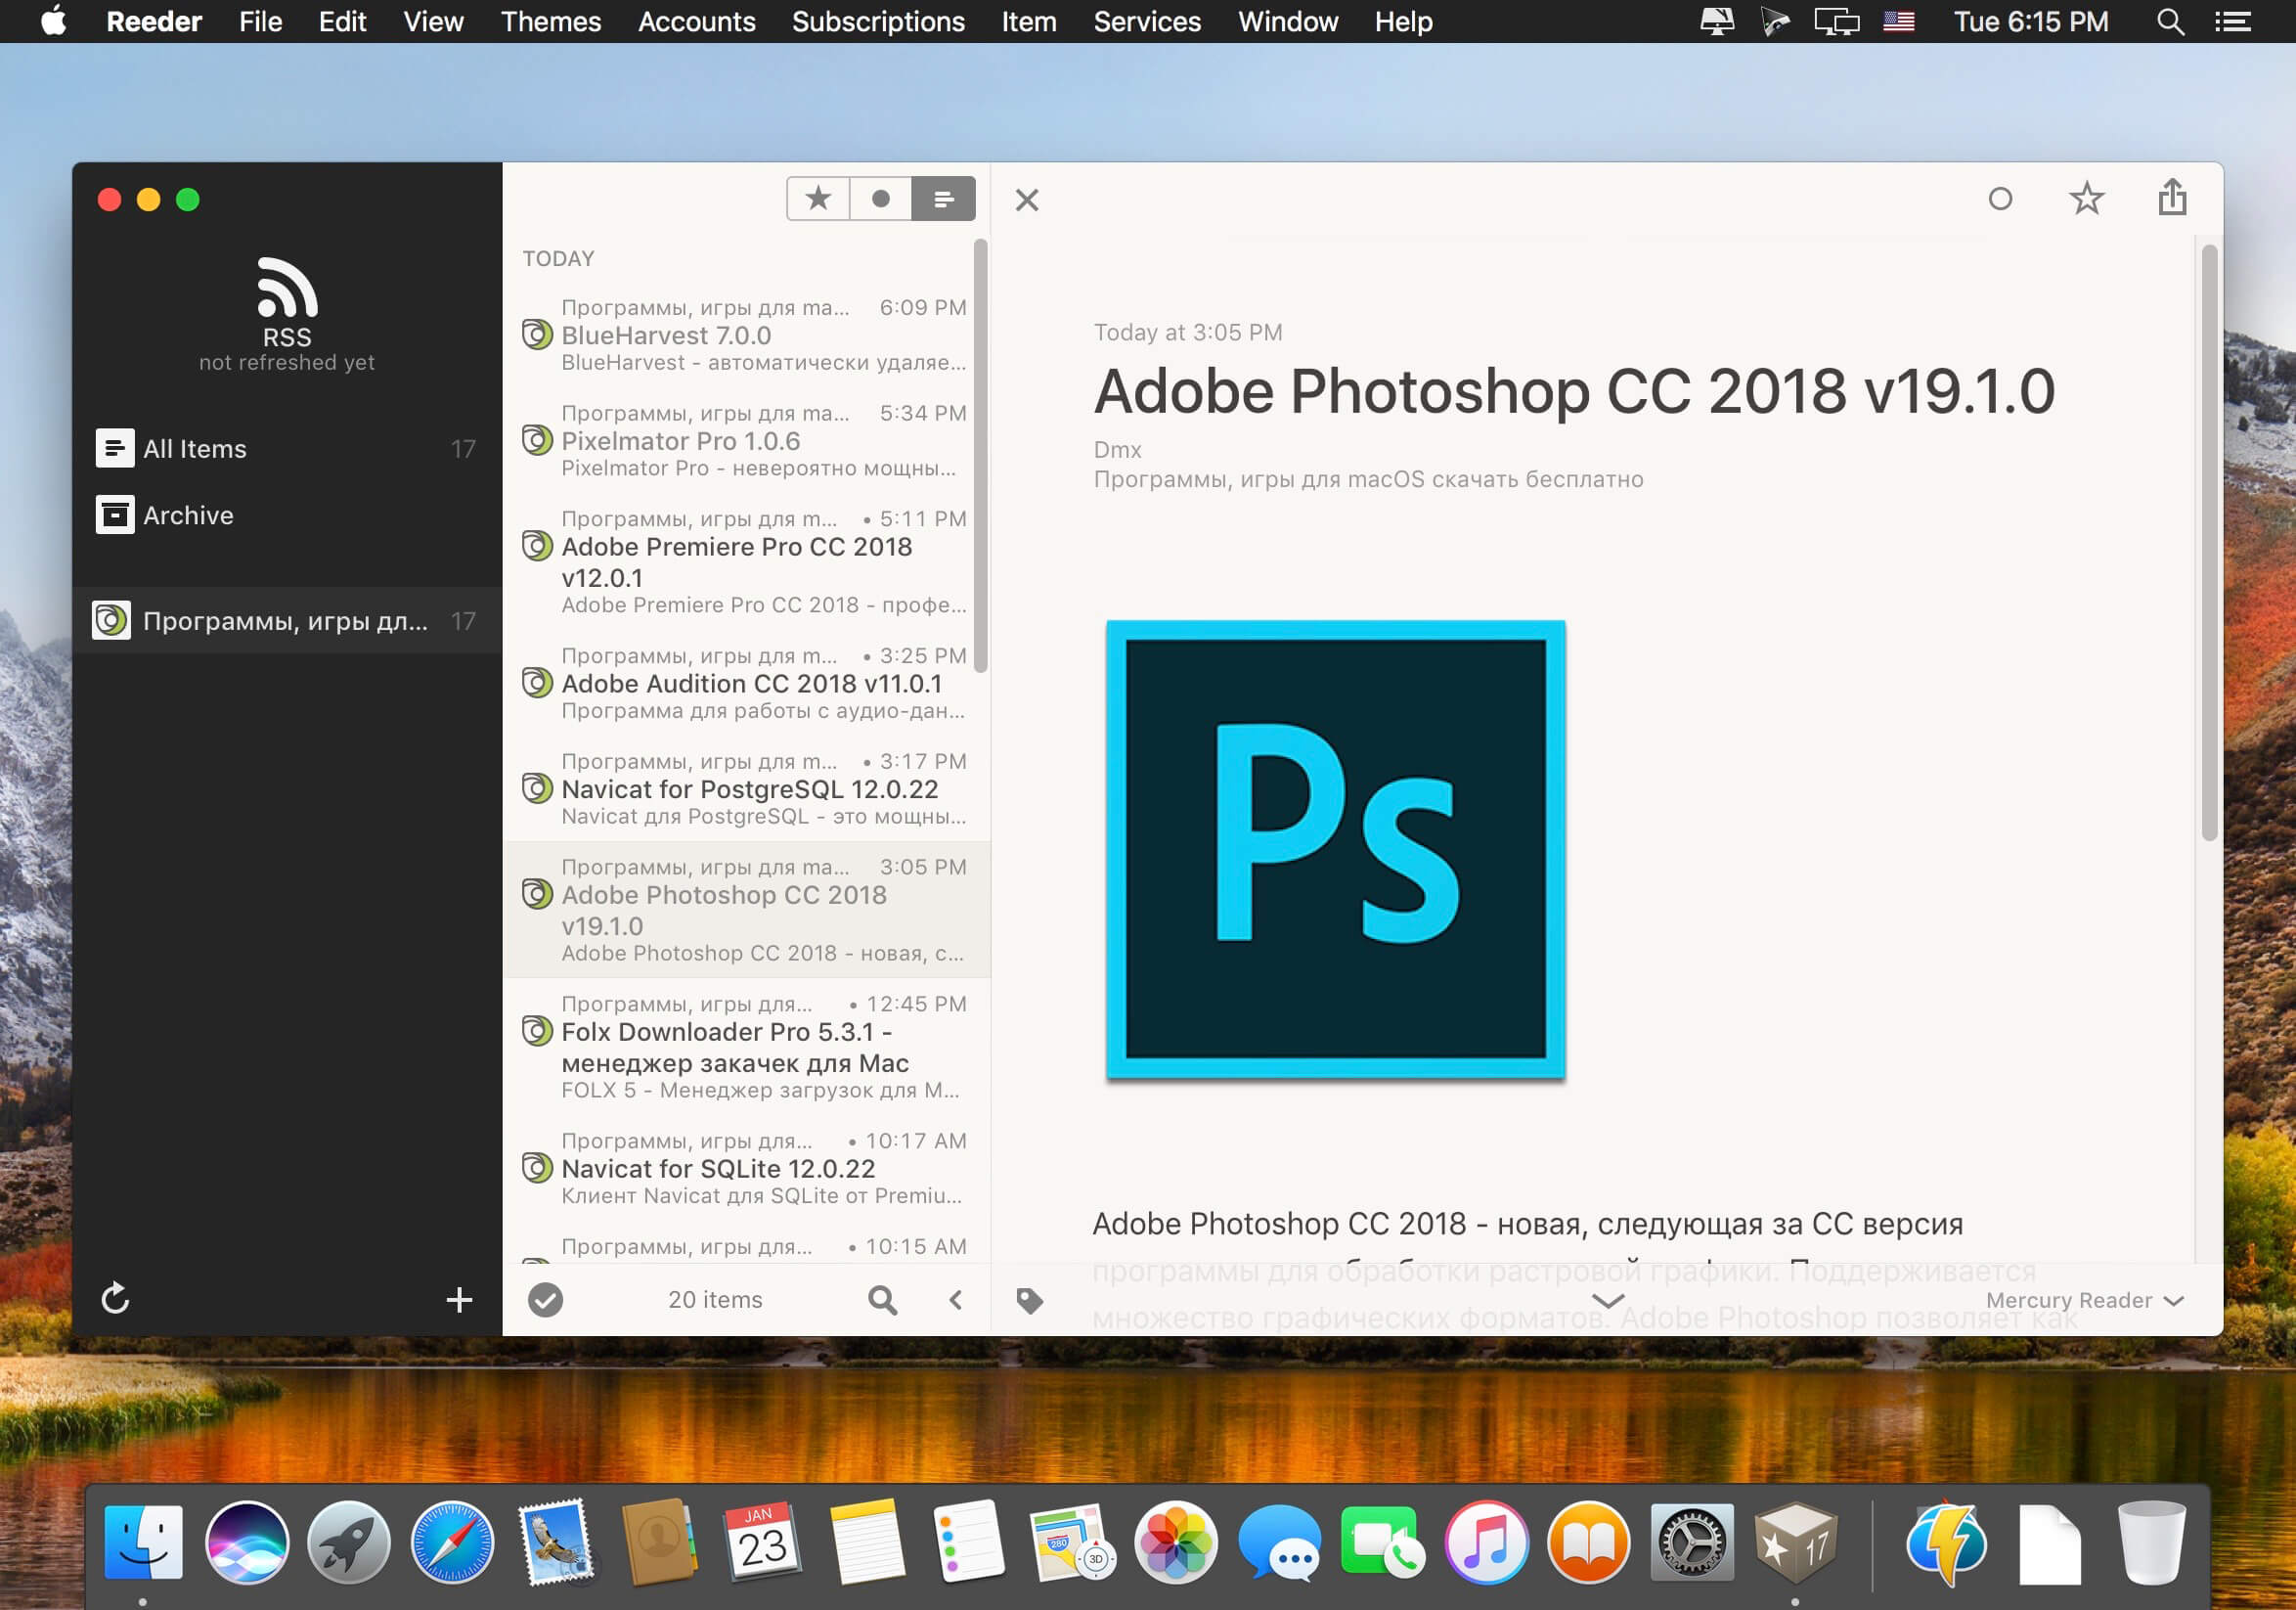This screenshot has height=1610, width=2296.
Task: Open Notification Center from menu bar
Action: [2232, 21]
